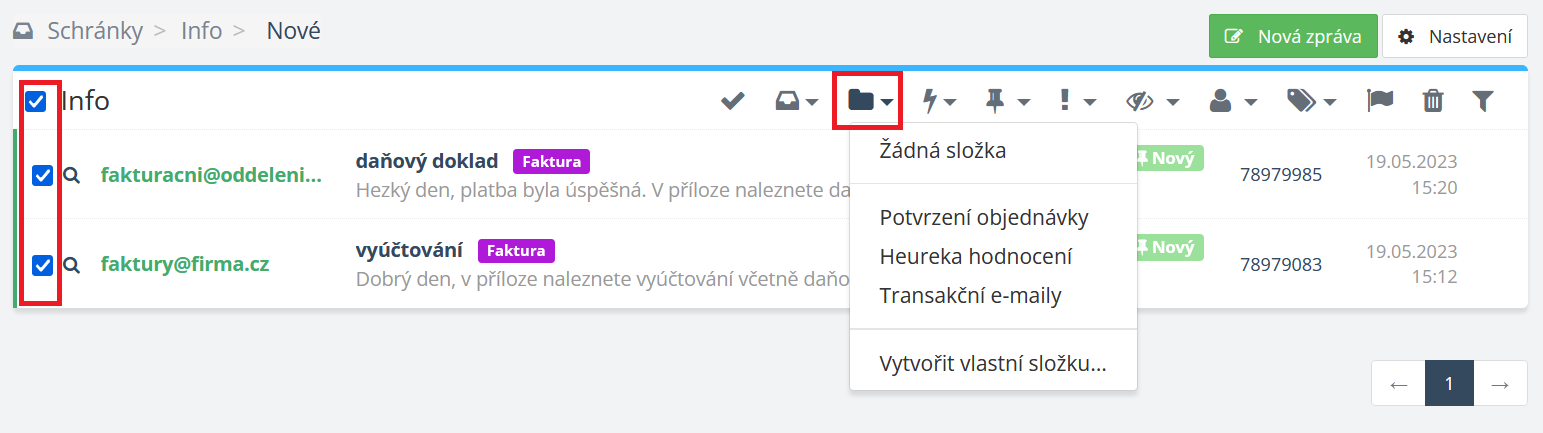Open Nastavení settings button
The height and width of the screenshot is (433, 1543).
[1454, 37]
